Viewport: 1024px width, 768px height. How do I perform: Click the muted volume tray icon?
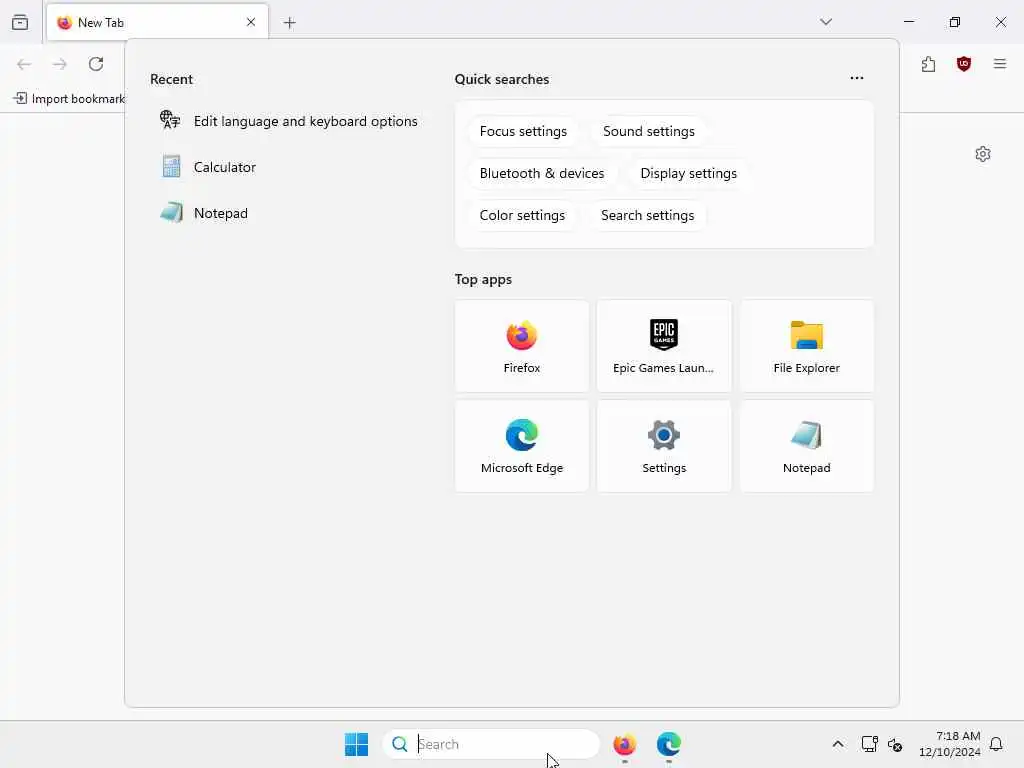click(x=895, y=744)
